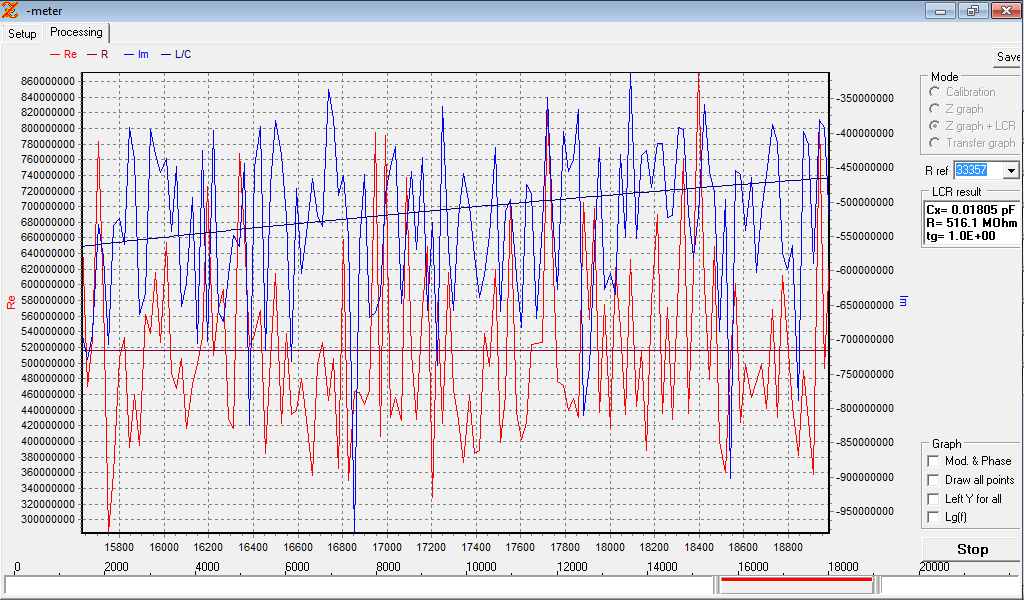
Task: Click the -950000000 right axis value
Action: [x=863, y=512]
